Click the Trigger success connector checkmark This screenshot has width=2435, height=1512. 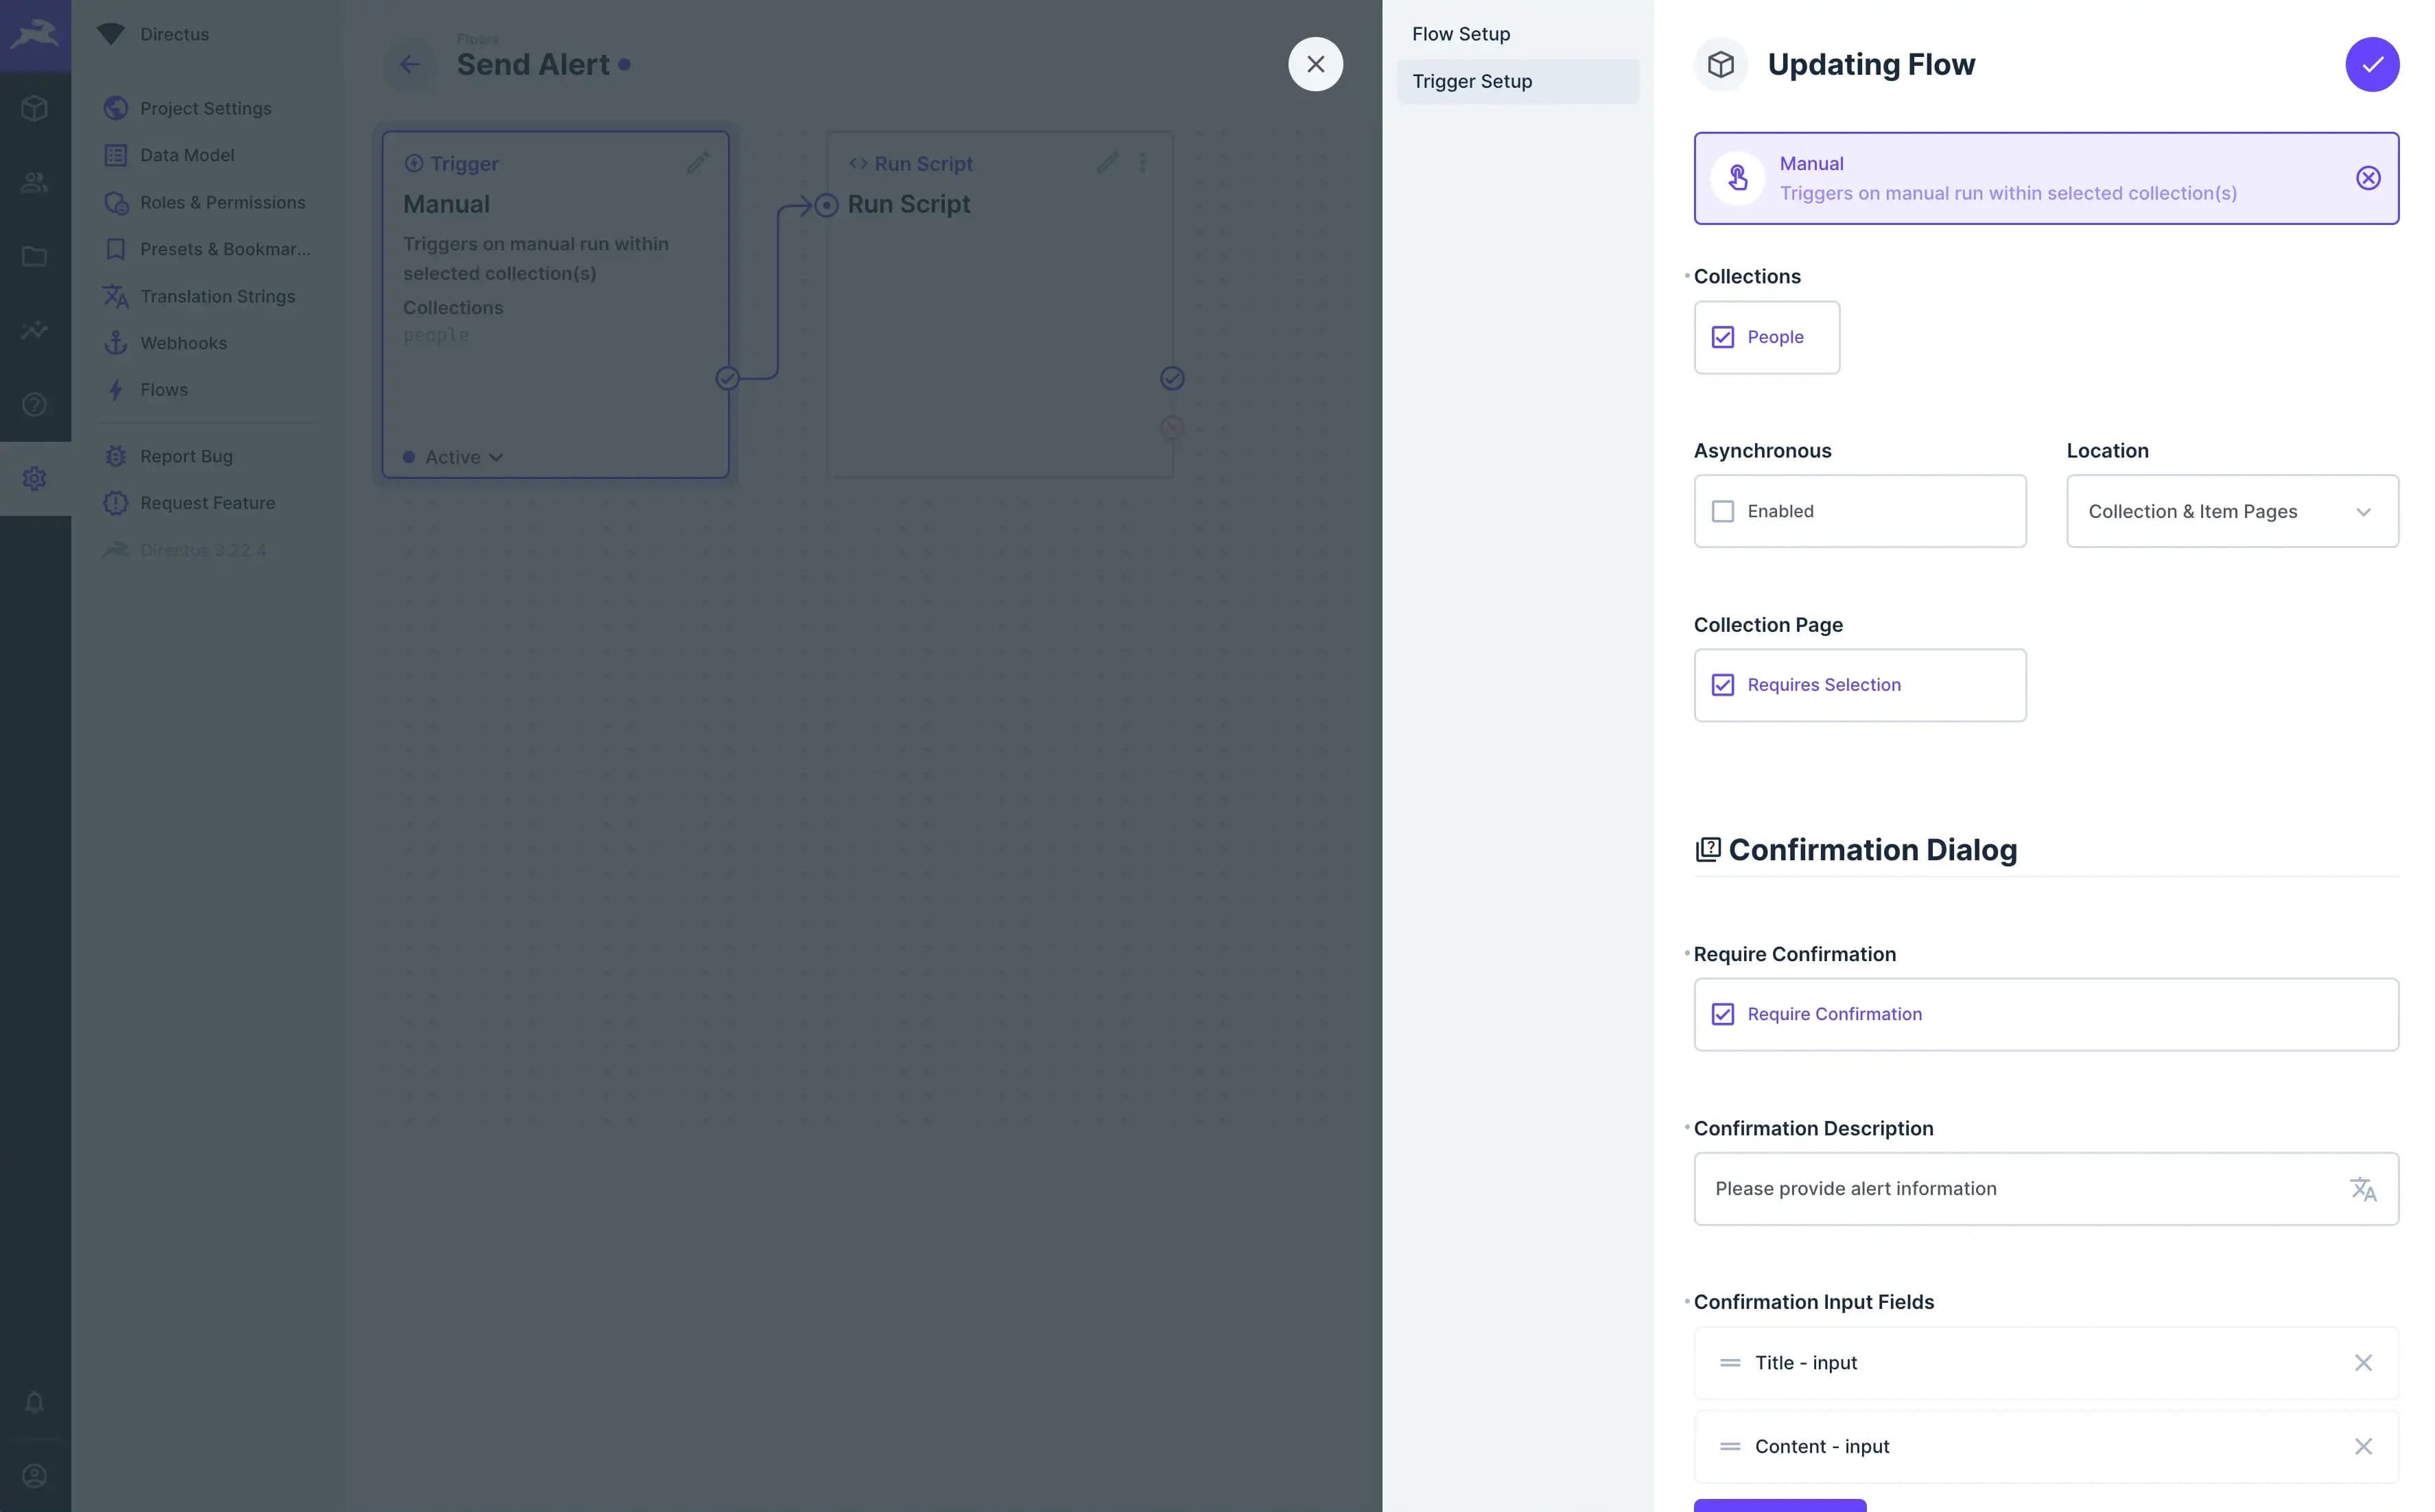727,378
